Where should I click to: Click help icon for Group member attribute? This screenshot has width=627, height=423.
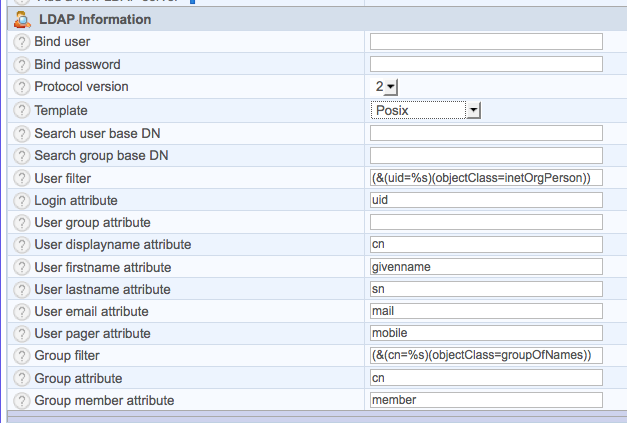click(x=22, y=400)
